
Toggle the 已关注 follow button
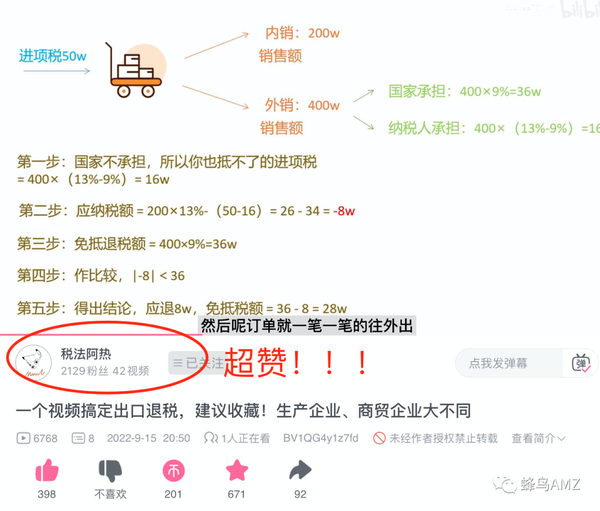(197, 363)
